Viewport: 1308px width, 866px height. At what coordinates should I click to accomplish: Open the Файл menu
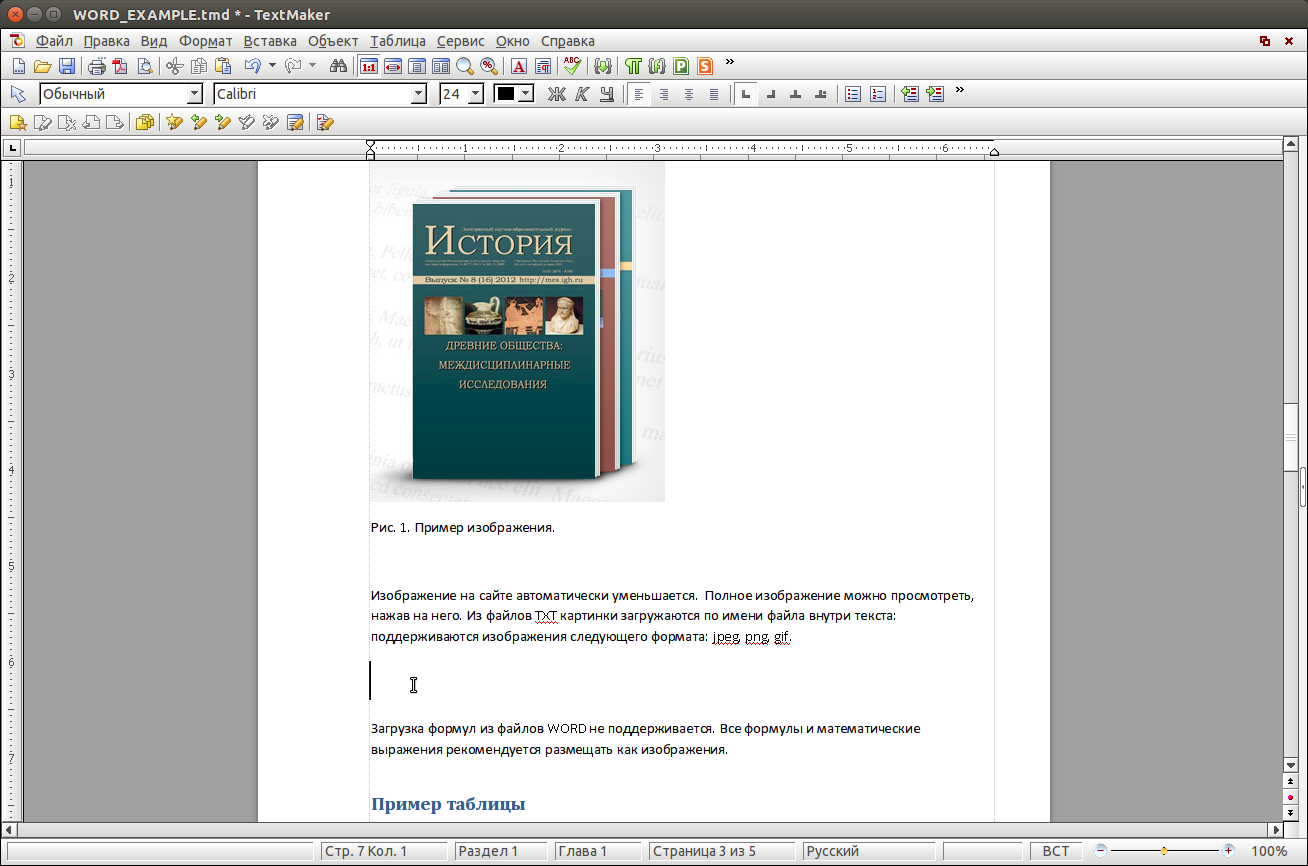pyautogui.click(x=54, y=41)
